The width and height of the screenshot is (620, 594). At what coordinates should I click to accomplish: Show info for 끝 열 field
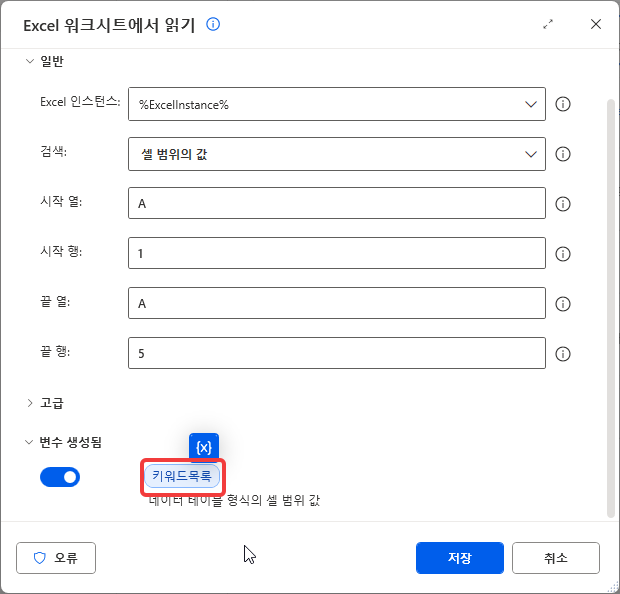[x=563, y=304]
